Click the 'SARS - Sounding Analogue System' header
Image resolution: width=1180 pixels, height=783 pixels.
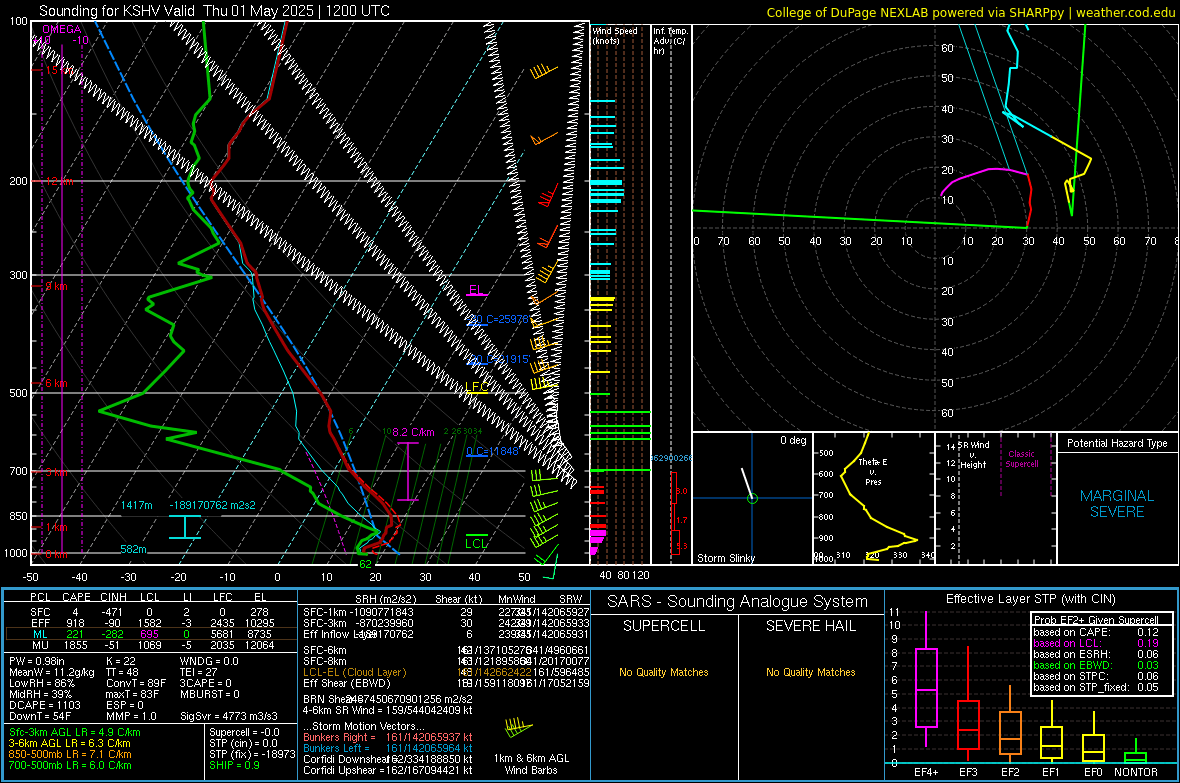pos(738,602)
